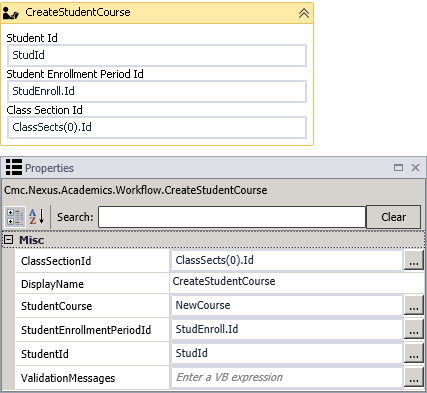The height and width of the screenshot is (393, 427).
Task: Edit StudentEnrollmentPeriodId value StudEnroll.Id in properties
Action: [287, 329]
